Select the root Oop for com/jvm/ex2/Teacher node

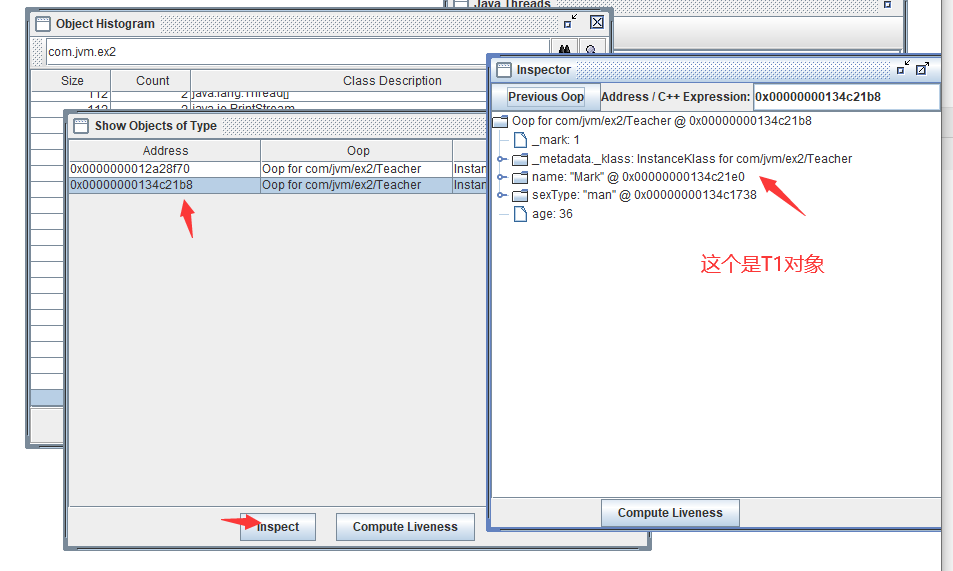661,121
